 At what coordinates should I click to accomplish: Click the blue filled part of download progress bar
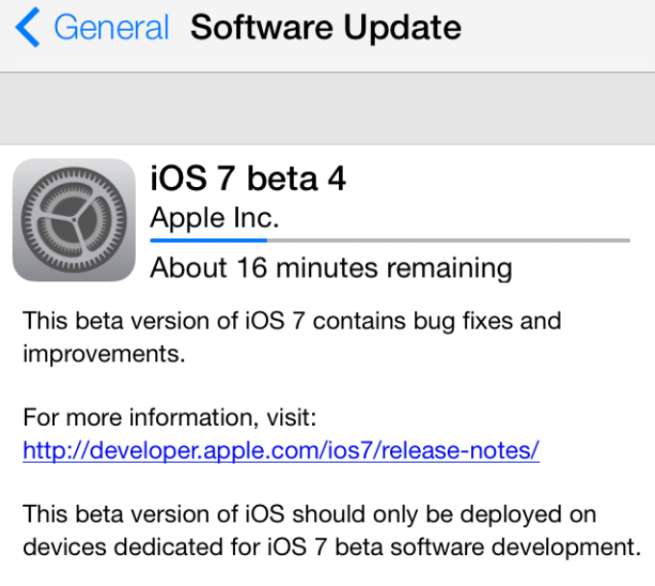(x=208, y=240)
